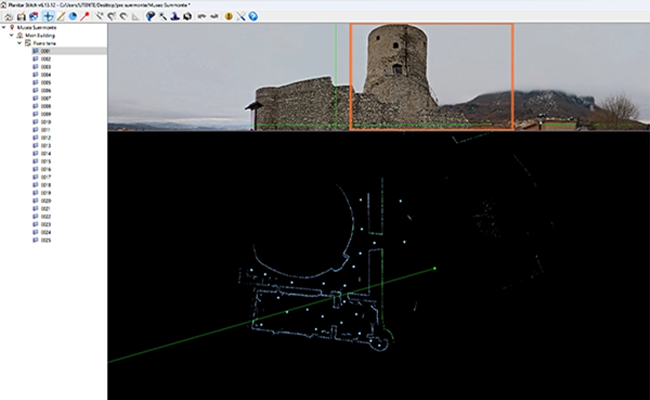
Task: Select the red pin tool
Action: pos(85,16)
